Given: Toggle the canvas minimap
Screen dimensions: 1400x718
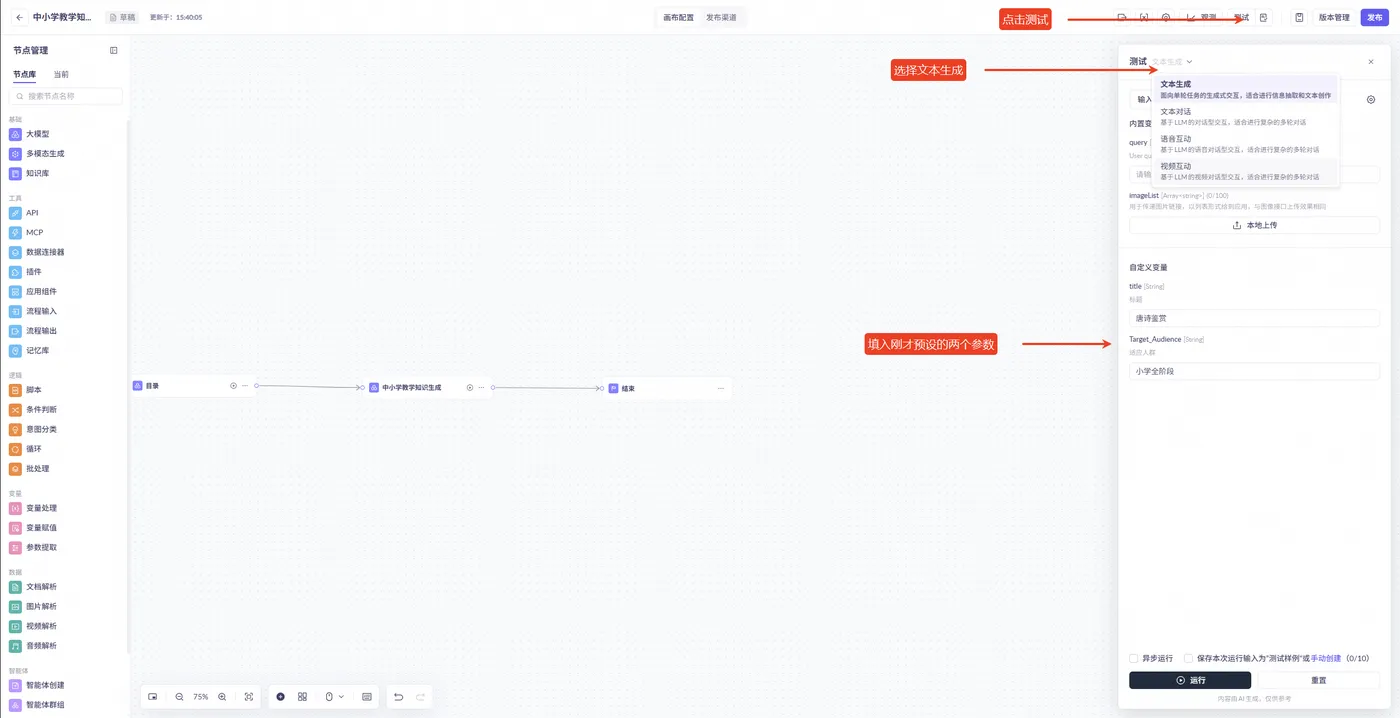Looking at the screenshot, I should (x=153, y=696).
